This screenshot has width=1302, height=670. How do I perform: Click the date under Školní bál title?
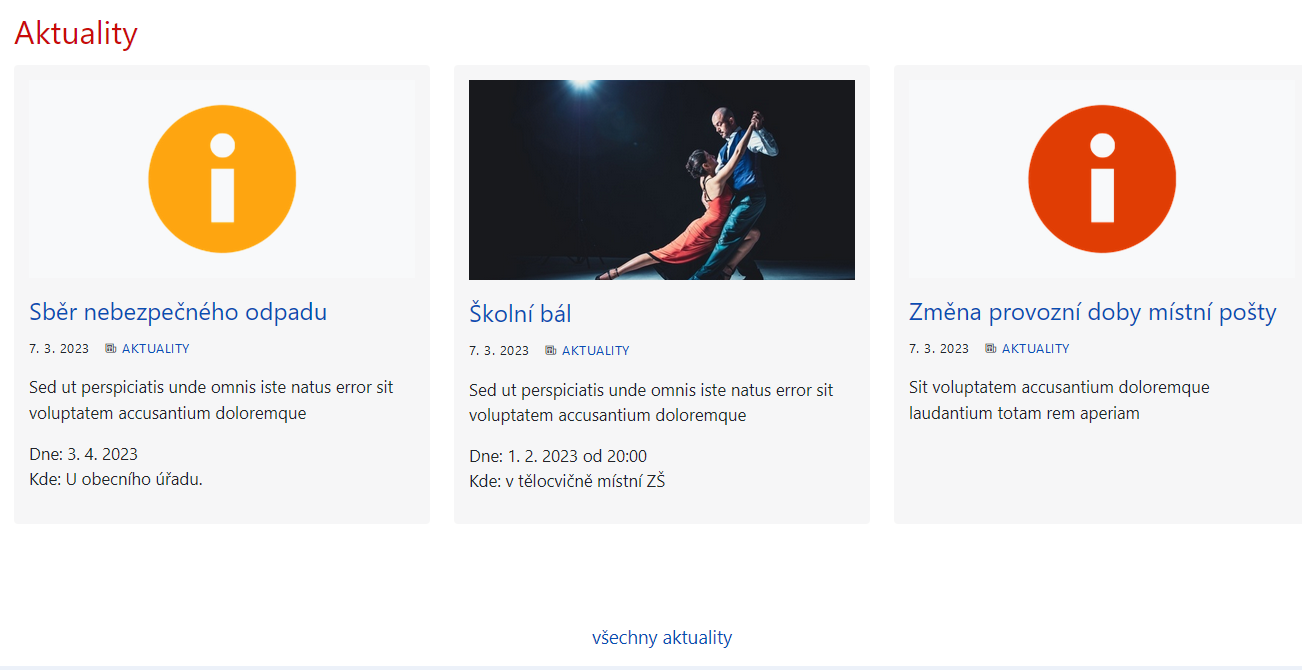point(499,351)
